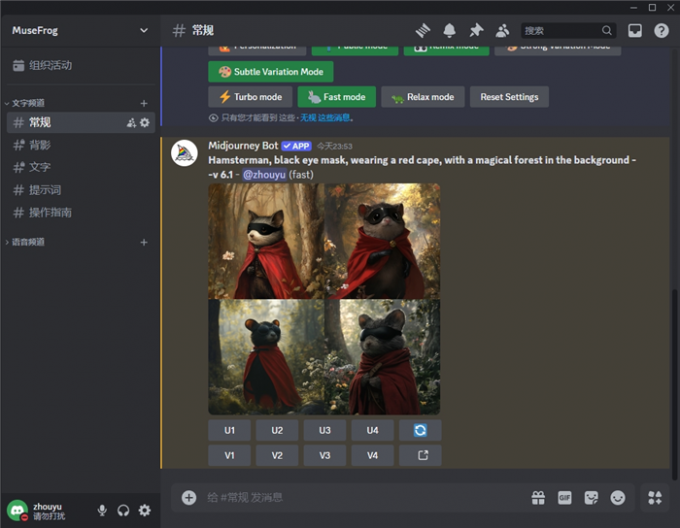Upscale image with U1
Image resolution: width=680 pixels, height=528 pixels.
click(x=229, y=430)
